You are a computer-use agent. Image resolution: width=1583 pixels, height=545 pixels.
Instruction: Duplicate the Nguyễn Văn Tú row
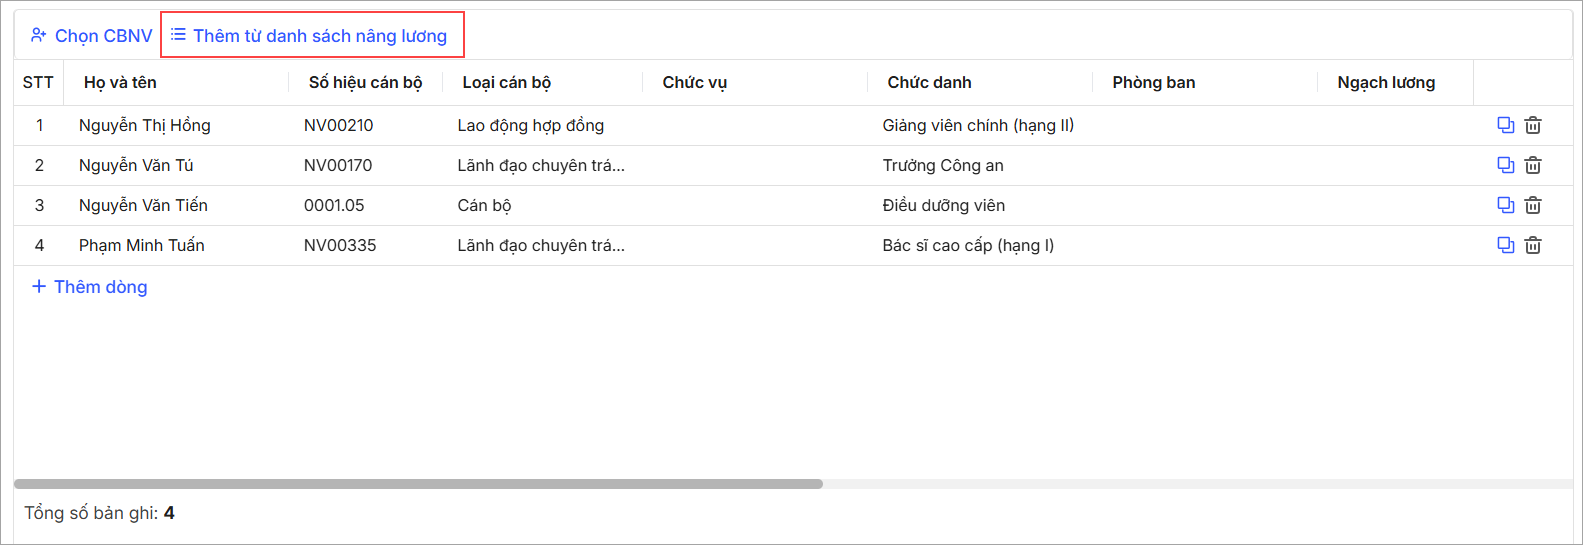1506,165
